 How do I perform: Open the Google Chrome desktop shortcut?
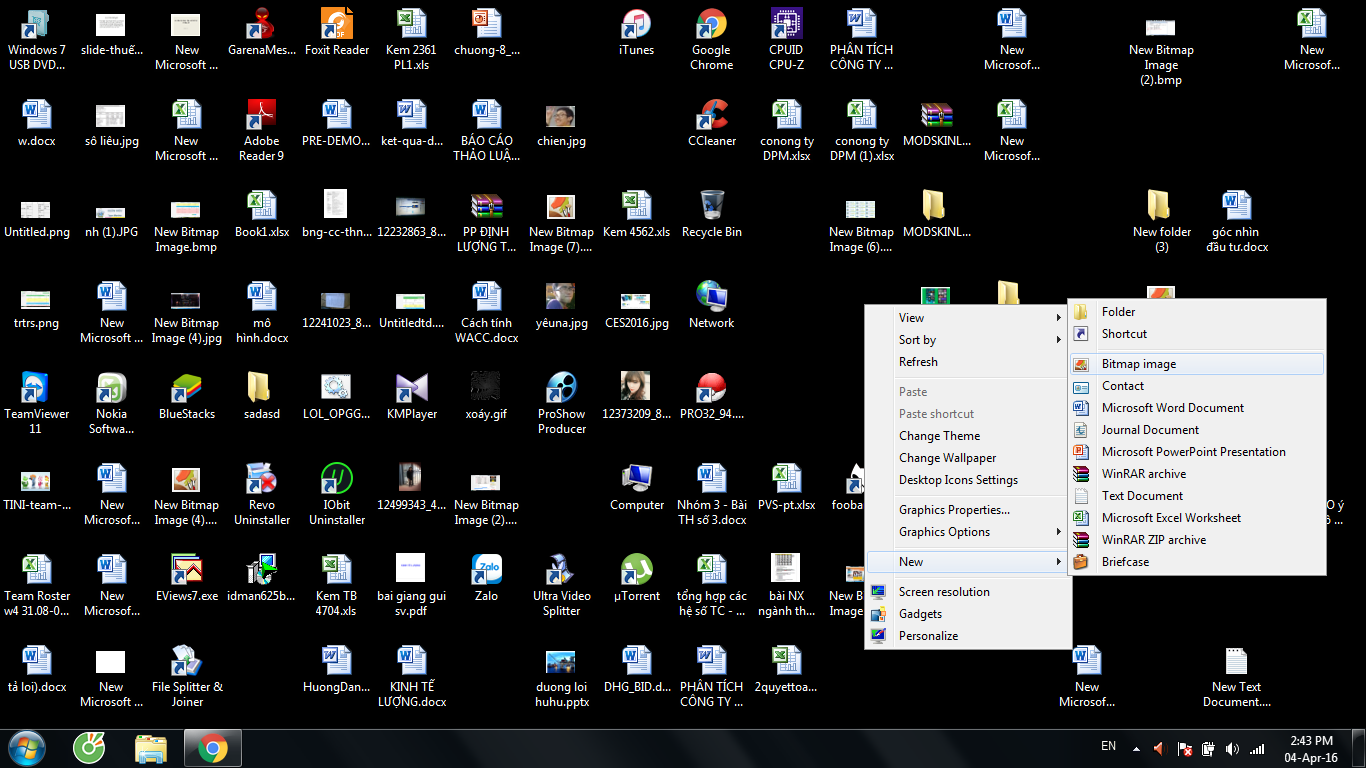coord(712,40)
